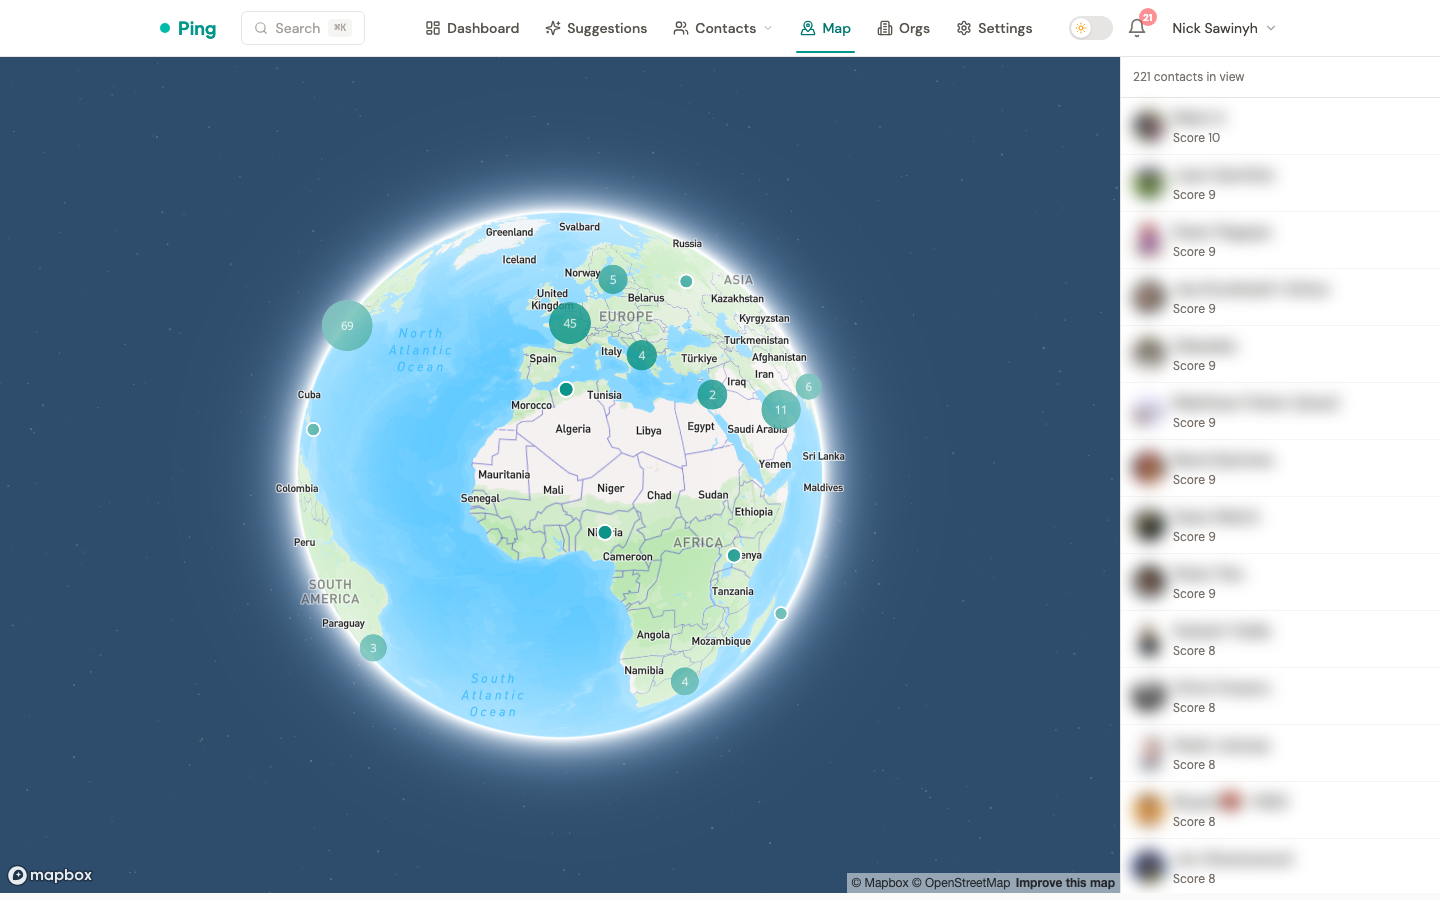Click the 2 contacts cluster near Iraq

click(712, 395)
